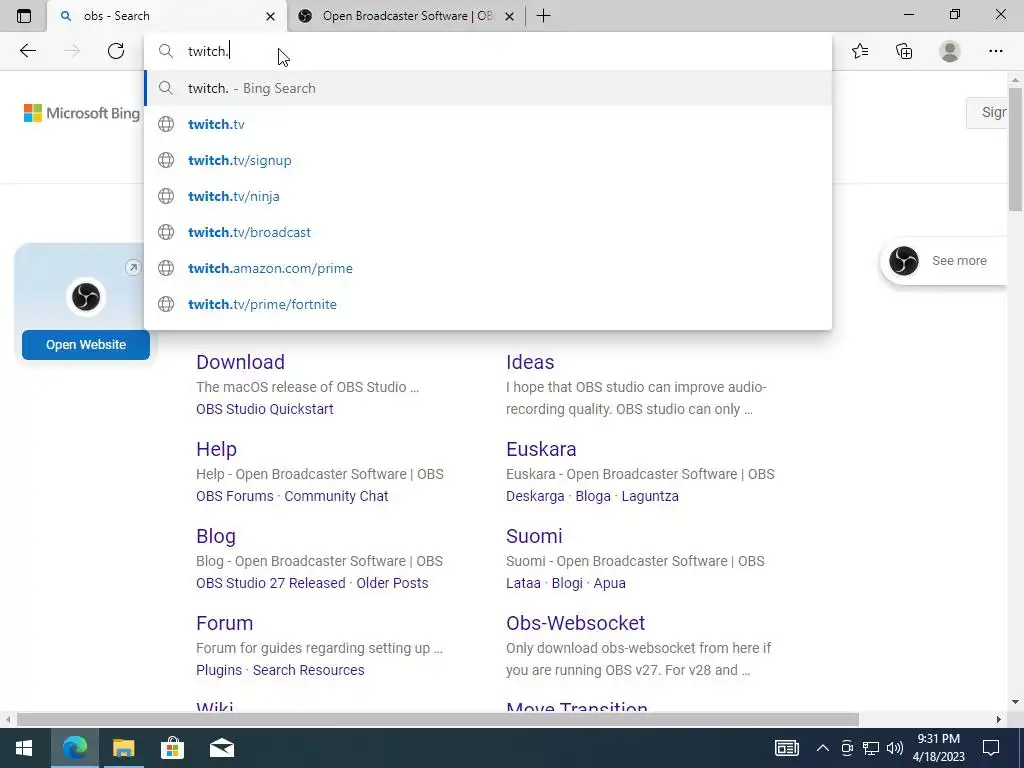This screenshot has height=768, width=1024.
Task: Switch to the Open Broadcaster Software tab
Action: pyautogui.click(x=408, y=16)
